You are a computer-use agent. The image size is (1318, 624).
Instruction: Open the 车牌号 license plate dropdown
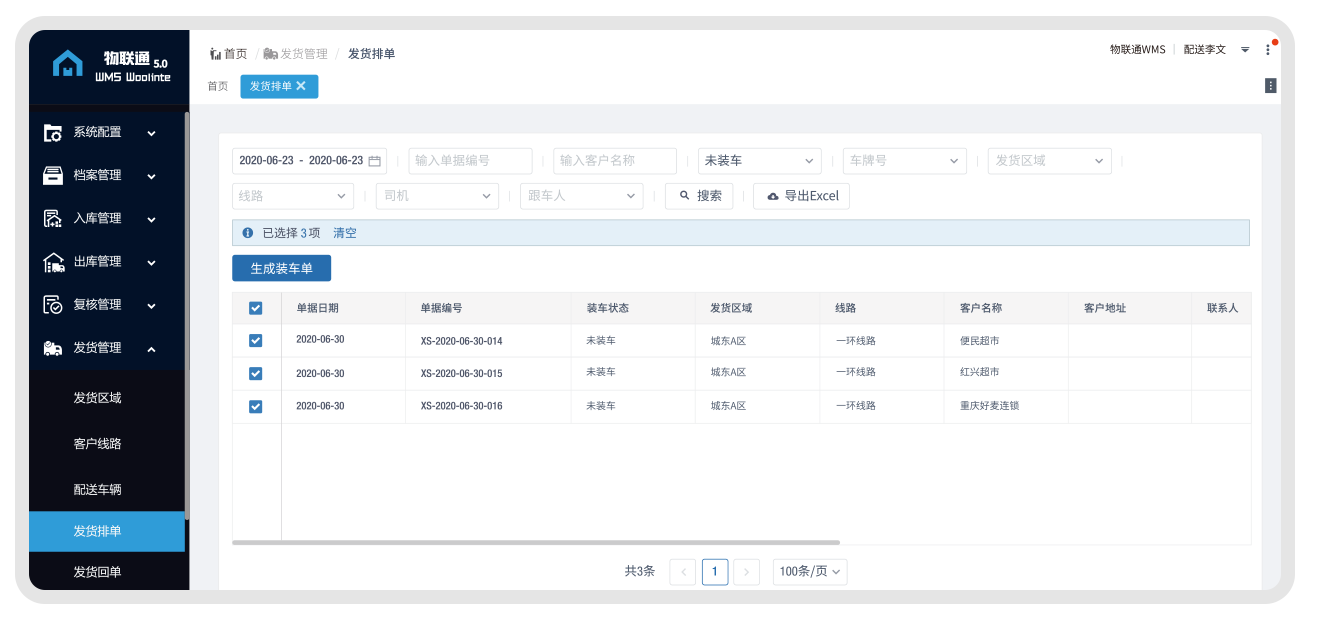[x=904, y=161]
